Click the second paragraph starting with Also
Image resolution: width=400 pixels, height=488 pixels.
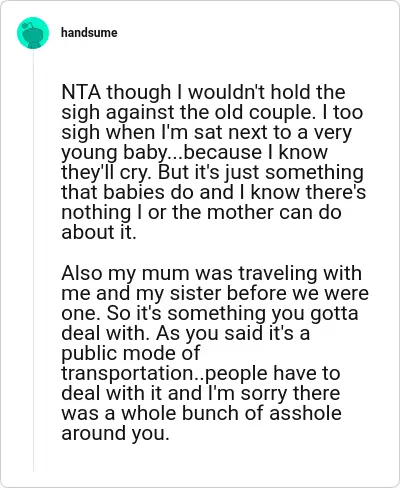click(215, 353)
